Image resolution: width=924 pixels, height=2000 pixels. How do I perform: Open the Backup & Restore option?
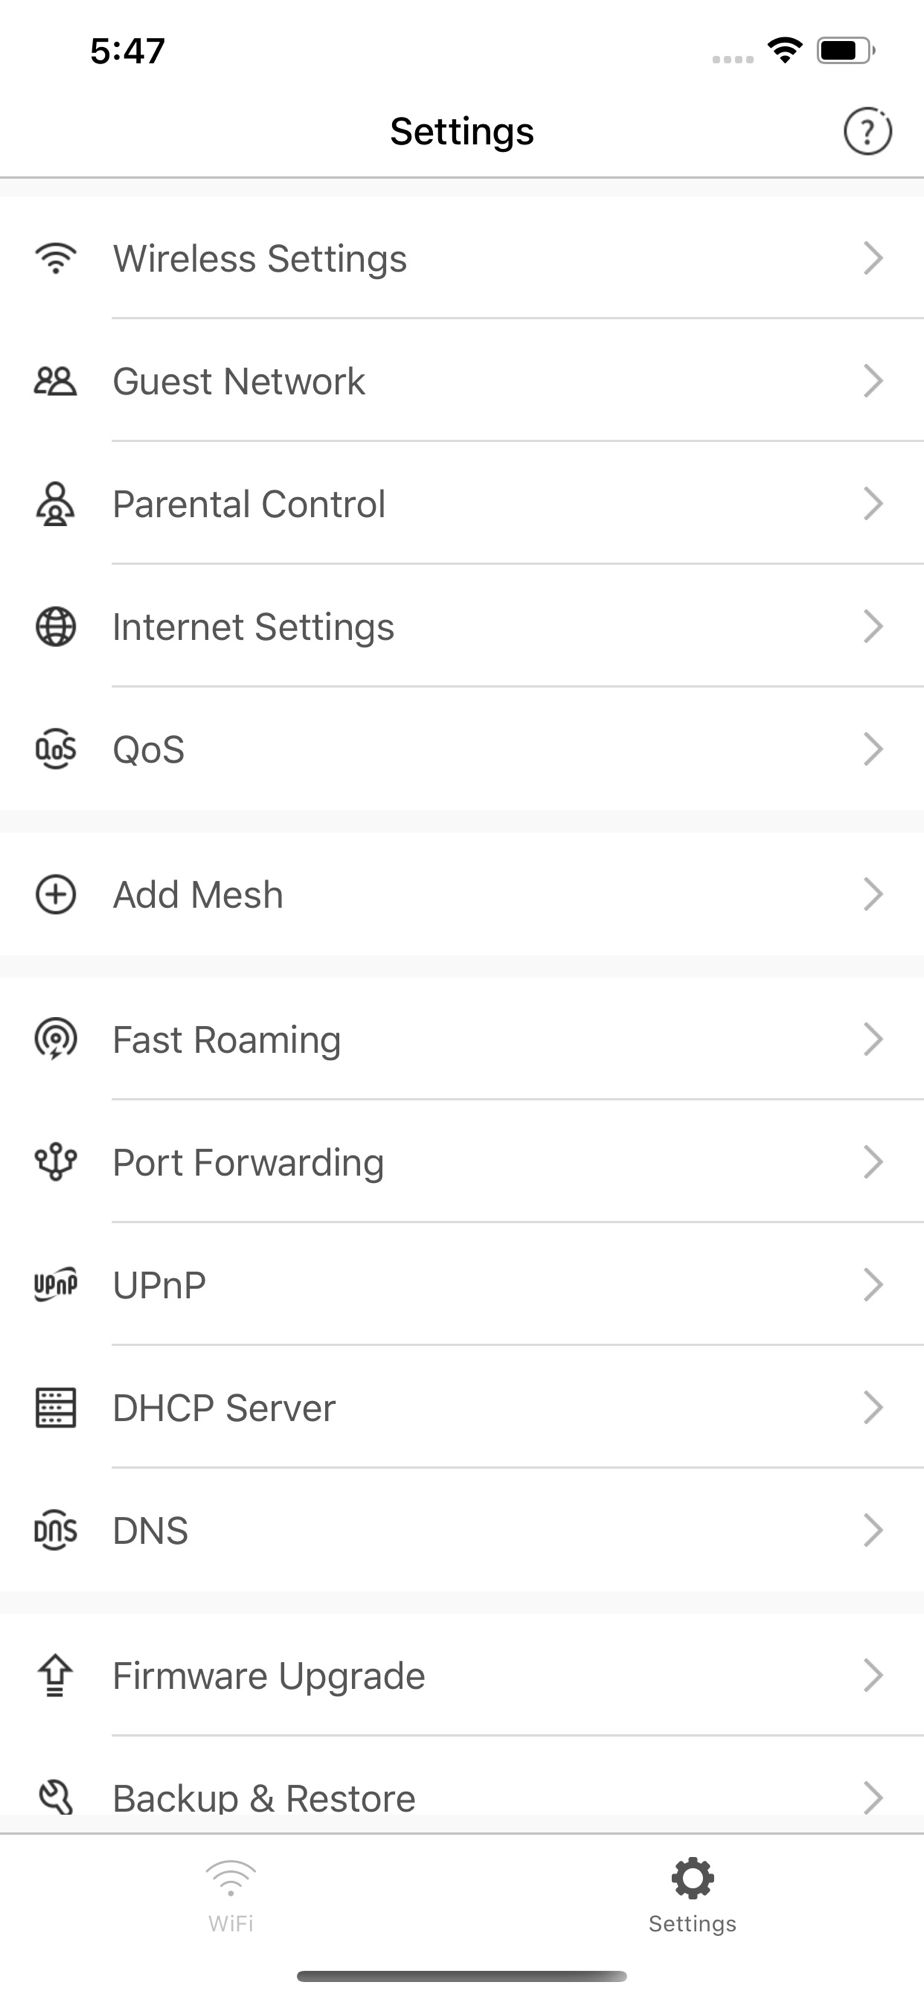pyautogui.click(x=264, y=1797)
